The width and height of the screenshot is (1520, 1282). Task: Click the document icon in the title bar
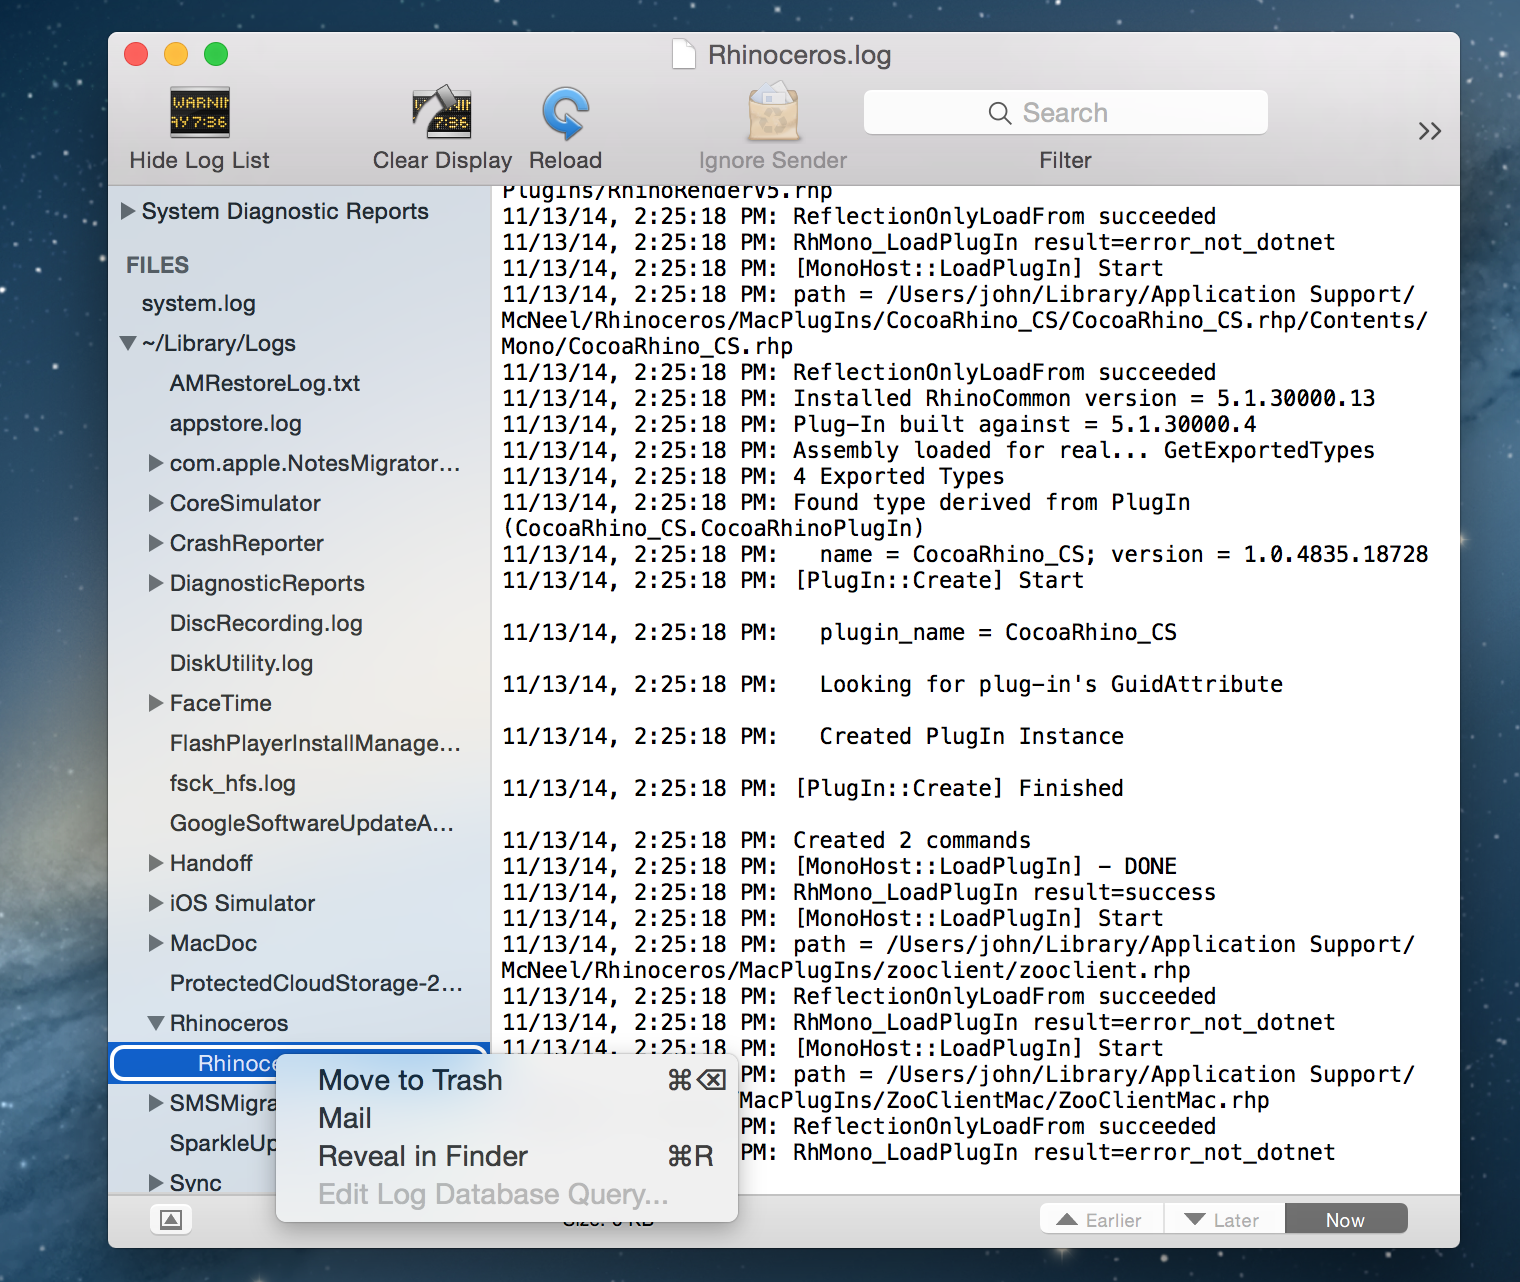684,54
